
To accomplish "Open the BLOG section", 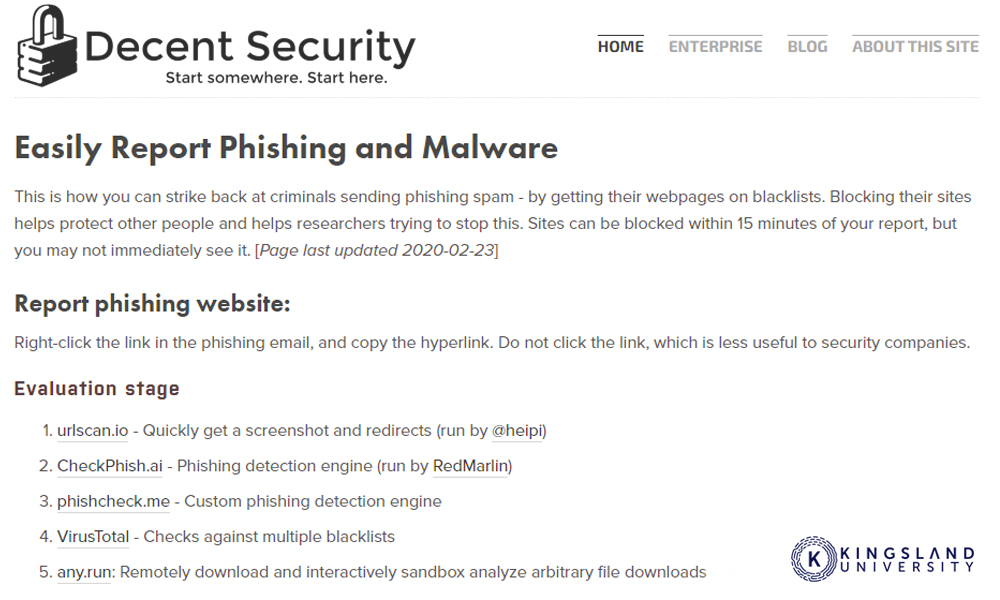I will coord(807,47).
